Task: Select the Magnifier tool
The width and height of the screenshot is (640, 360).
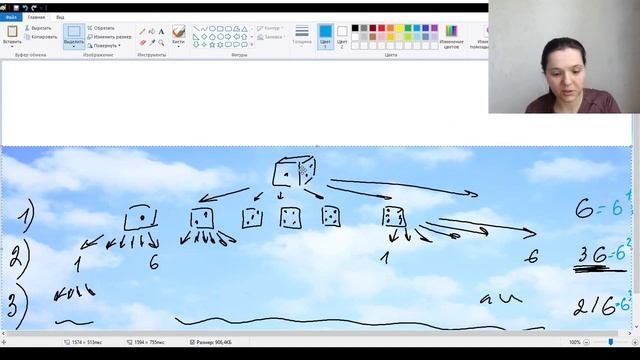Action: (x=162, y=42)
